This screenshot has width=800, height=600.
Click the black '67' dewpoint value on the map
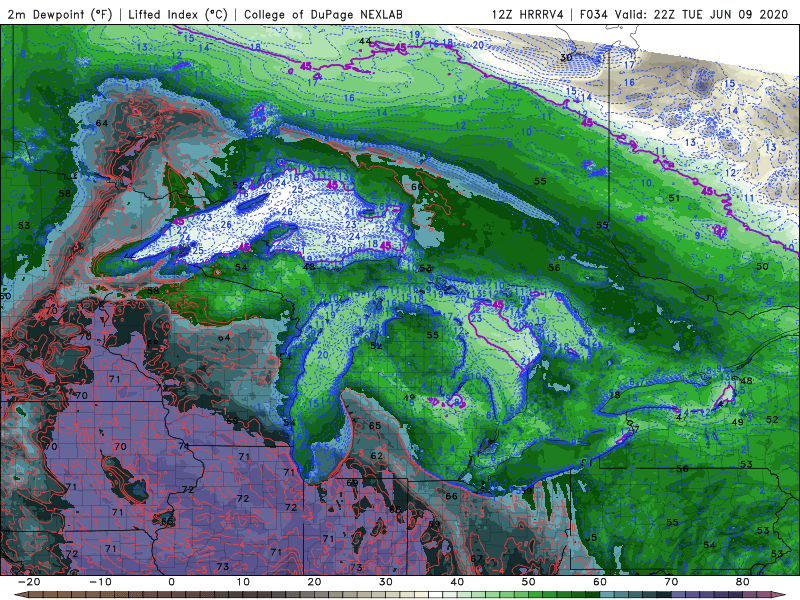477,559
